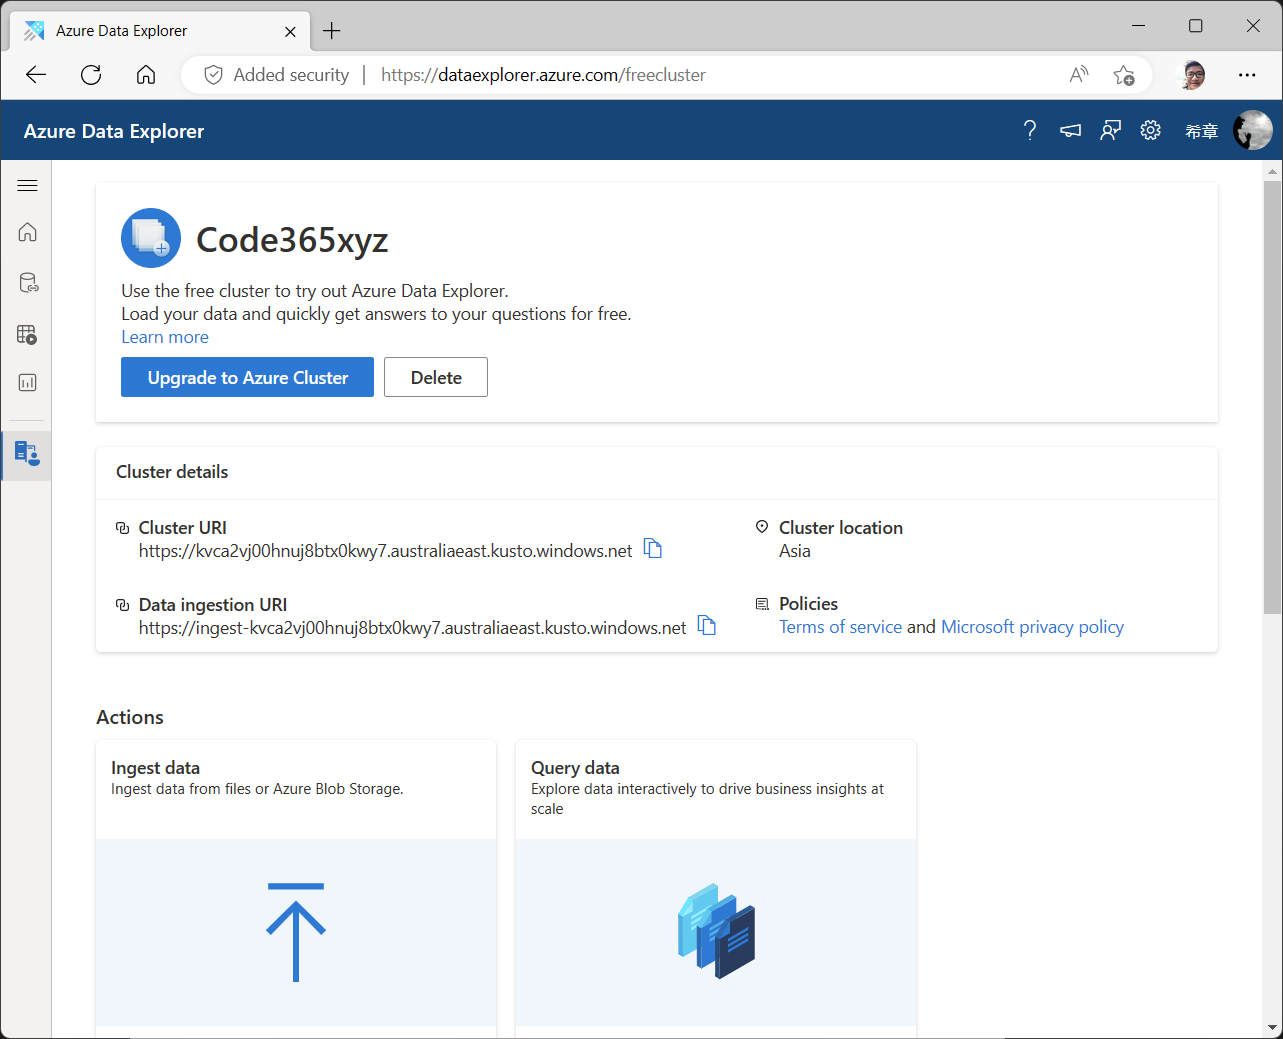Viewport: 1283px width, 1039px height.
Task: Open the What's new megaphone icon
Action: click(1070, 130)
